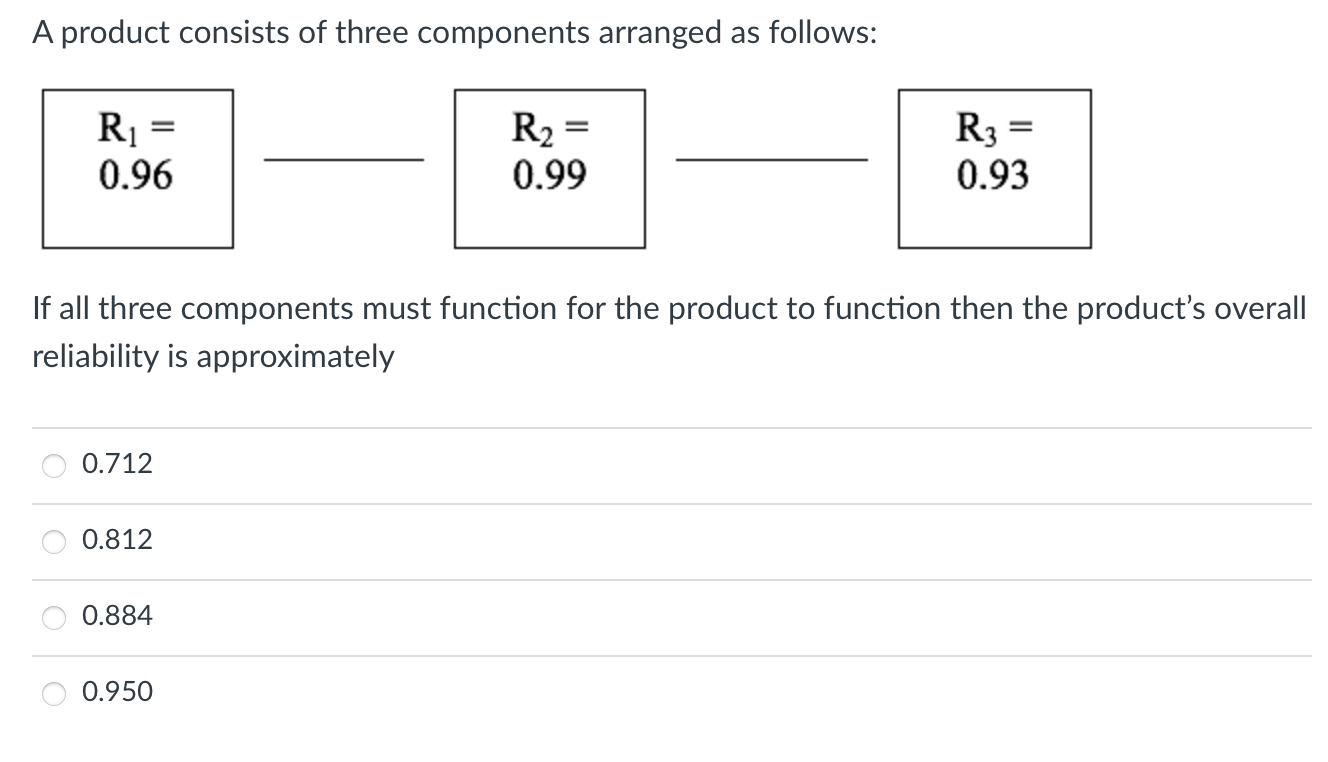Select the 0.884 radio button

53,616
